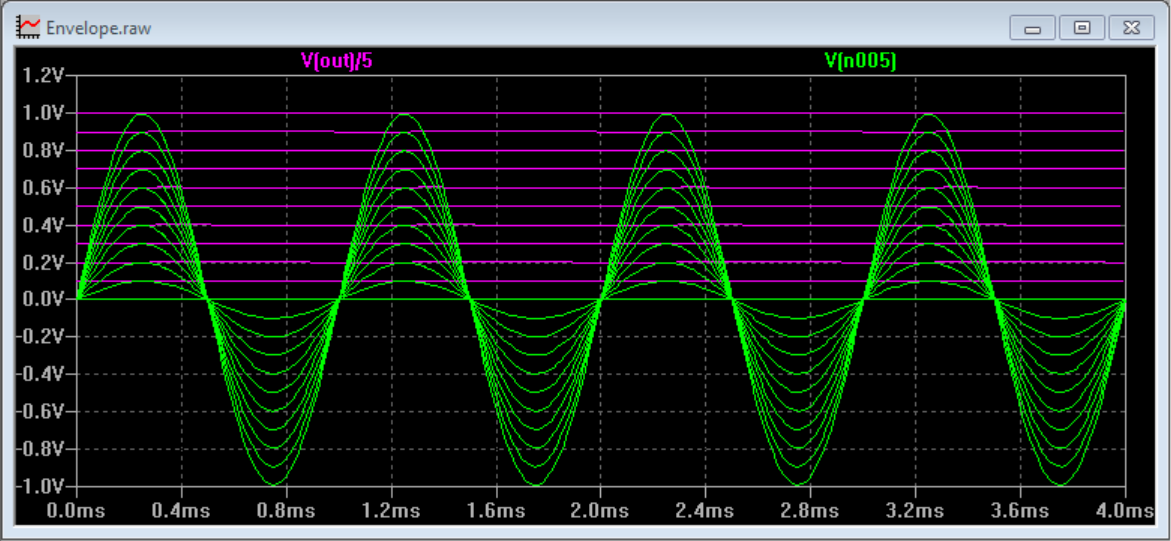Close the Envelope.raw waveform window
This screenshot has width=1171, height=541.
point(1130,28)
